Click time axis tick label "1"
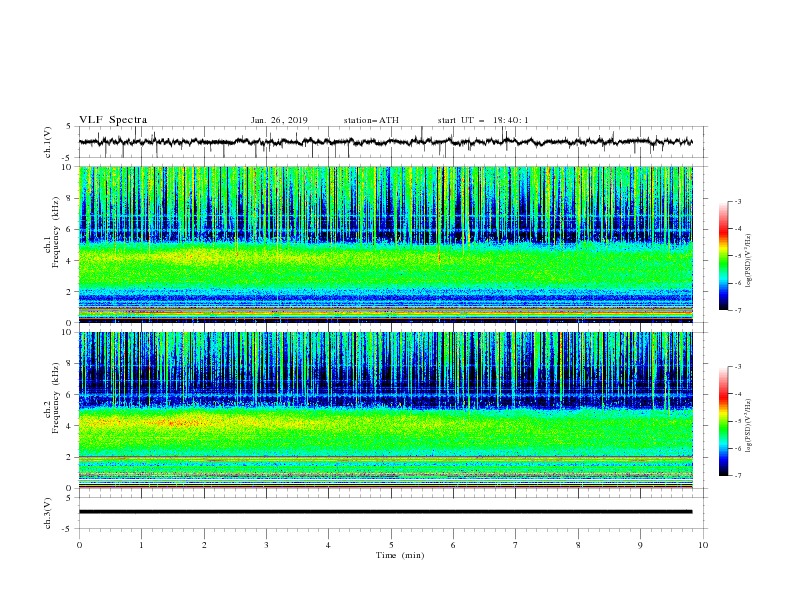The height and width of the screenshot is (612, 792). point(141,545)
